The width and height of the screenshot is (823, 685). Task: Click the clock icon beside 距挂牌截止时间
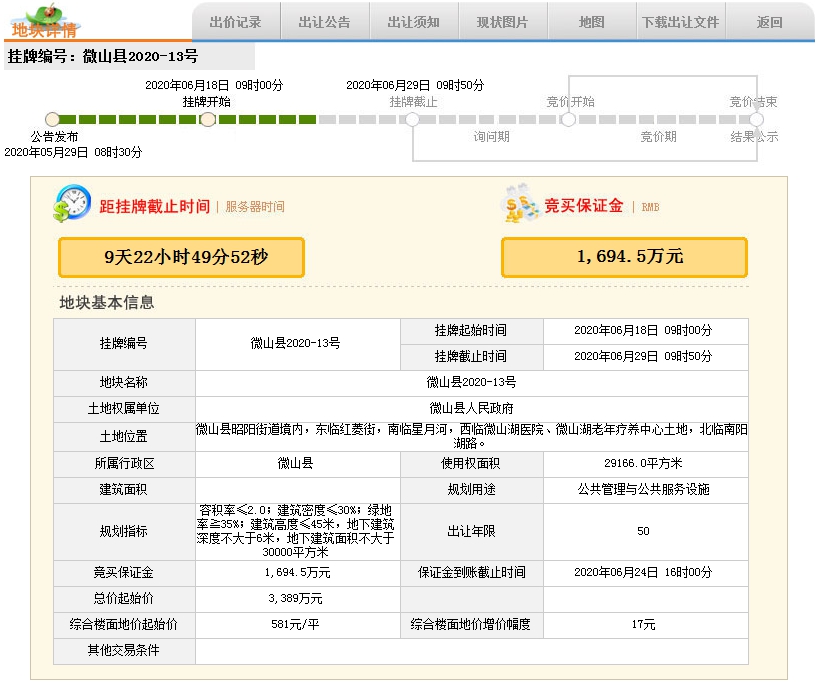coord(72,203)
